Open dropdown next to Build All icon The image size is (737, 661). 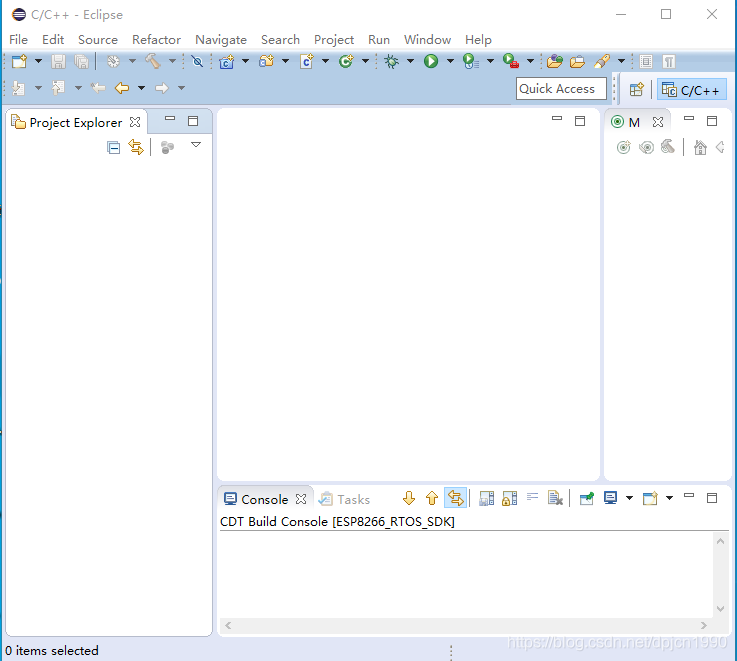(x=133, y=61)
